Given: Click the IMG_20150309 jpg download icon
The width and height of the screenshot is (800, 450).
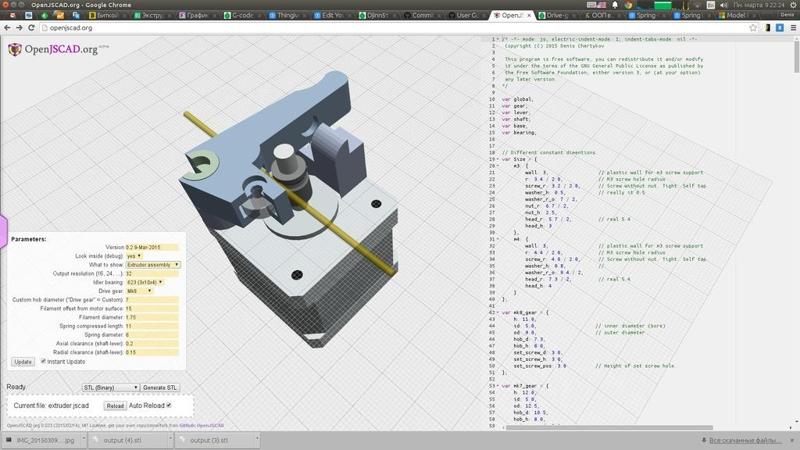Looking at the screenshot, I should click(x=10, y=440).
